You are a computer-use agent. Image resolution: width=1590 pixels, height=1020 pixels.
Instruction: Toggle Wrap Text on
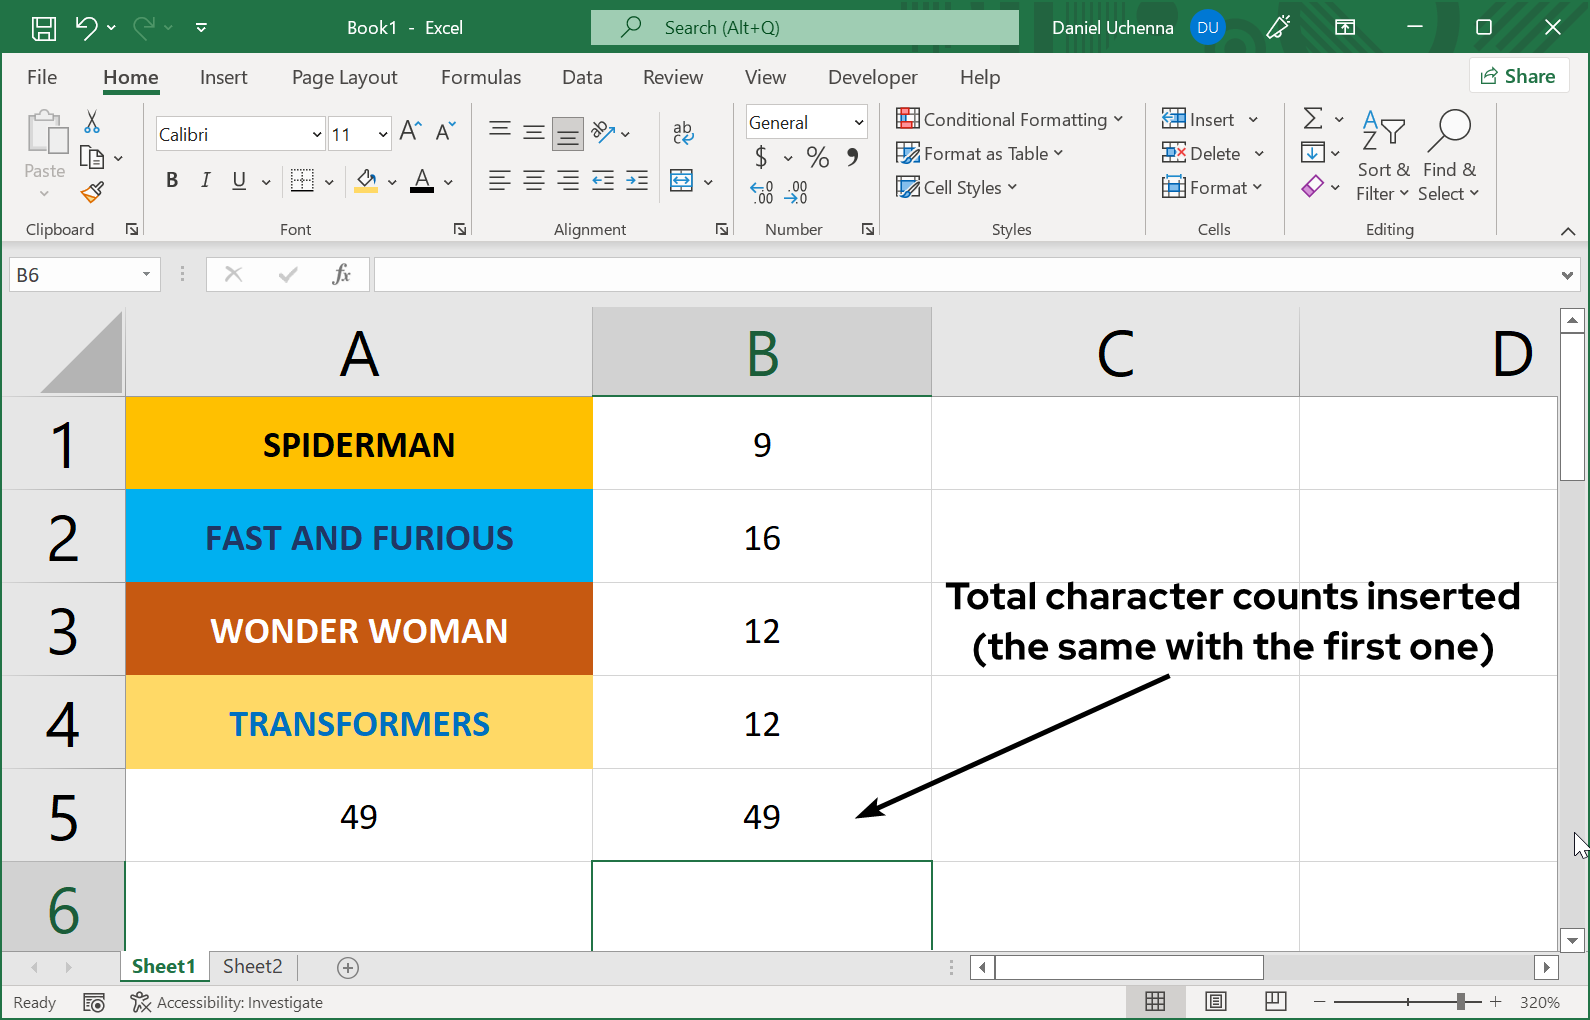point(683,132)
